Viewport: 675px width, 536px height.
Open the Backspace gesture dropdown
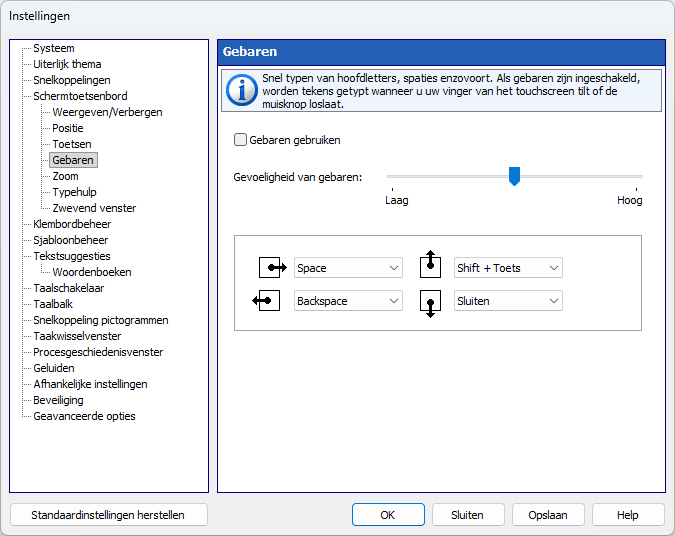pyautogui.click(x=348, y=301)
